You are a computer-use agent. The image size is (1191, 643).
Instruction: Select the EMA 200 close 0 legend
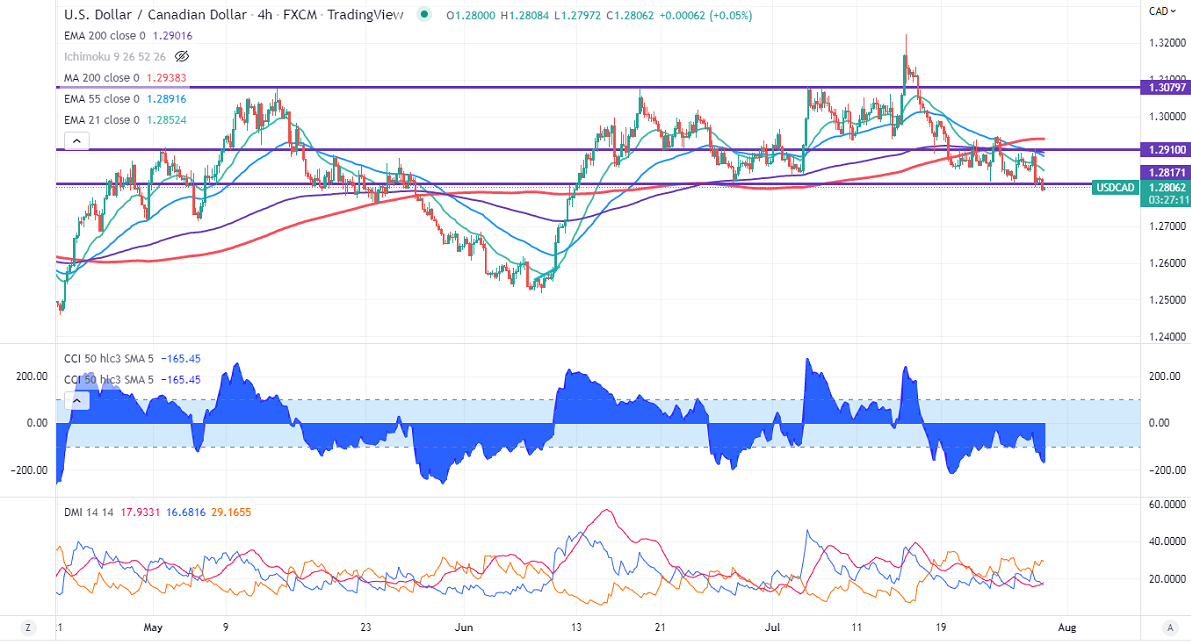click(104, 36)
